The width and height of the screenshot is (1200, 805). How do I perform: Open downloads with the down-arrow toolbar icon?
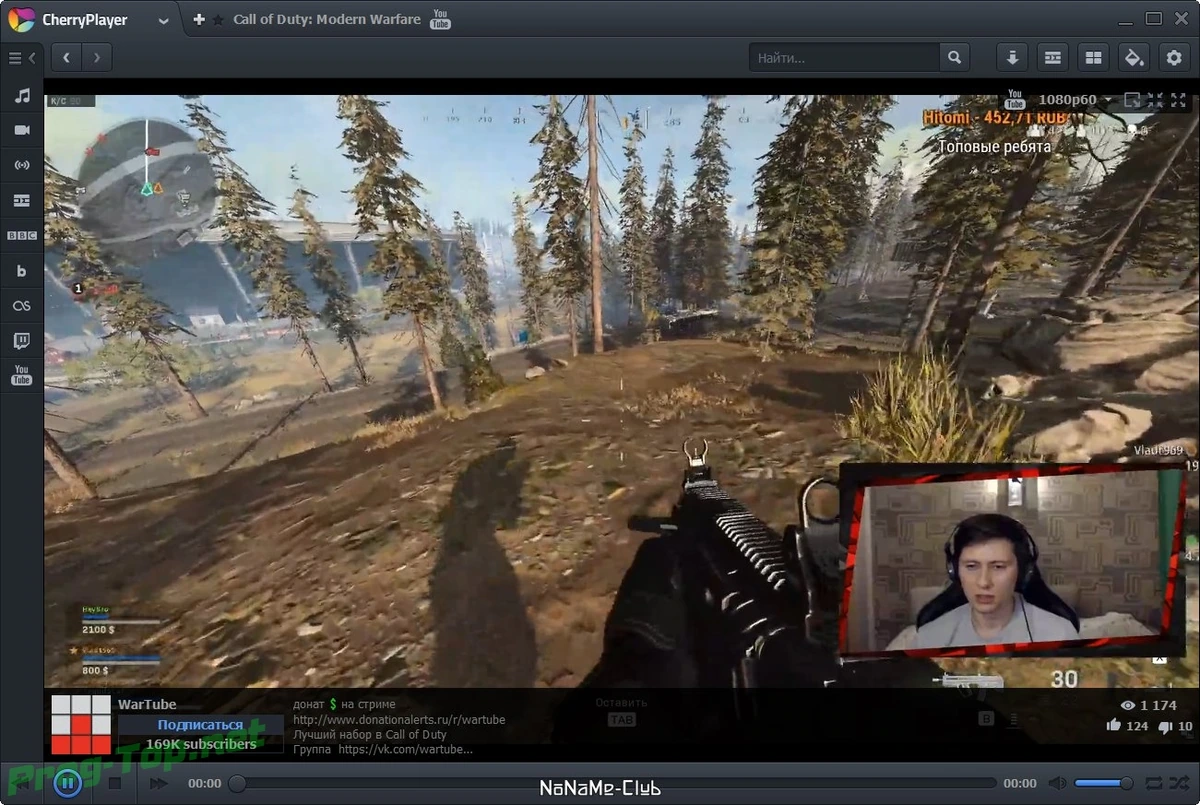click(x=1012, y=58)
